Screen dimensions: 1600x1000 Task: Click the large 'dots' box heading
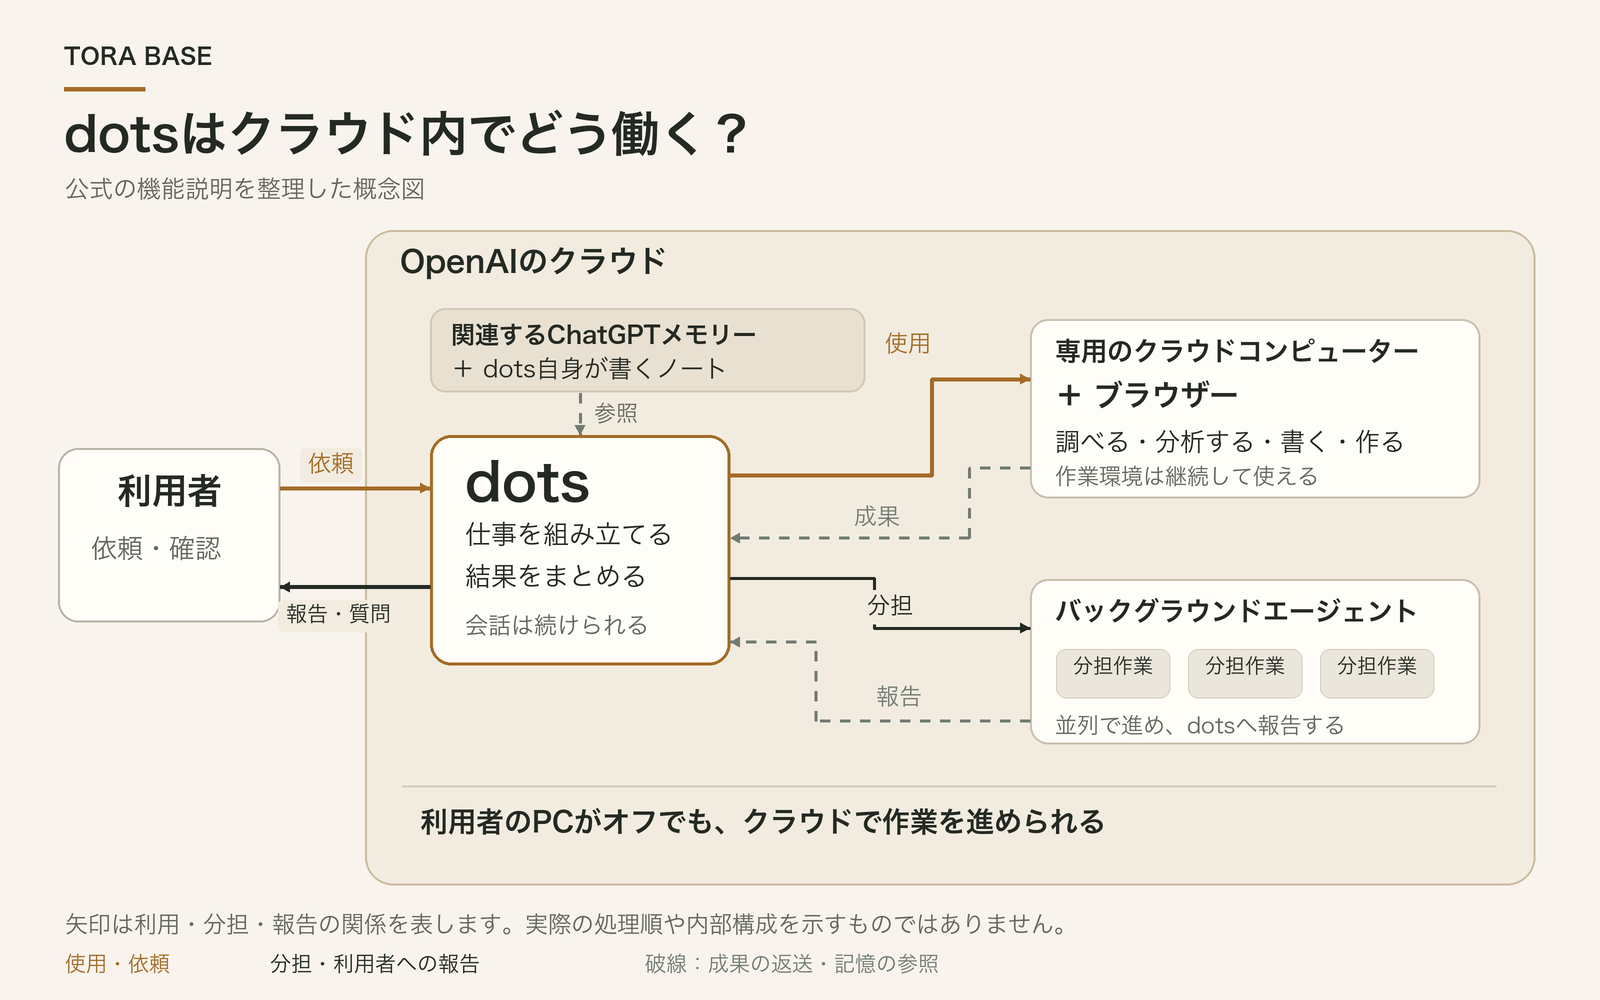click(528, 483)
